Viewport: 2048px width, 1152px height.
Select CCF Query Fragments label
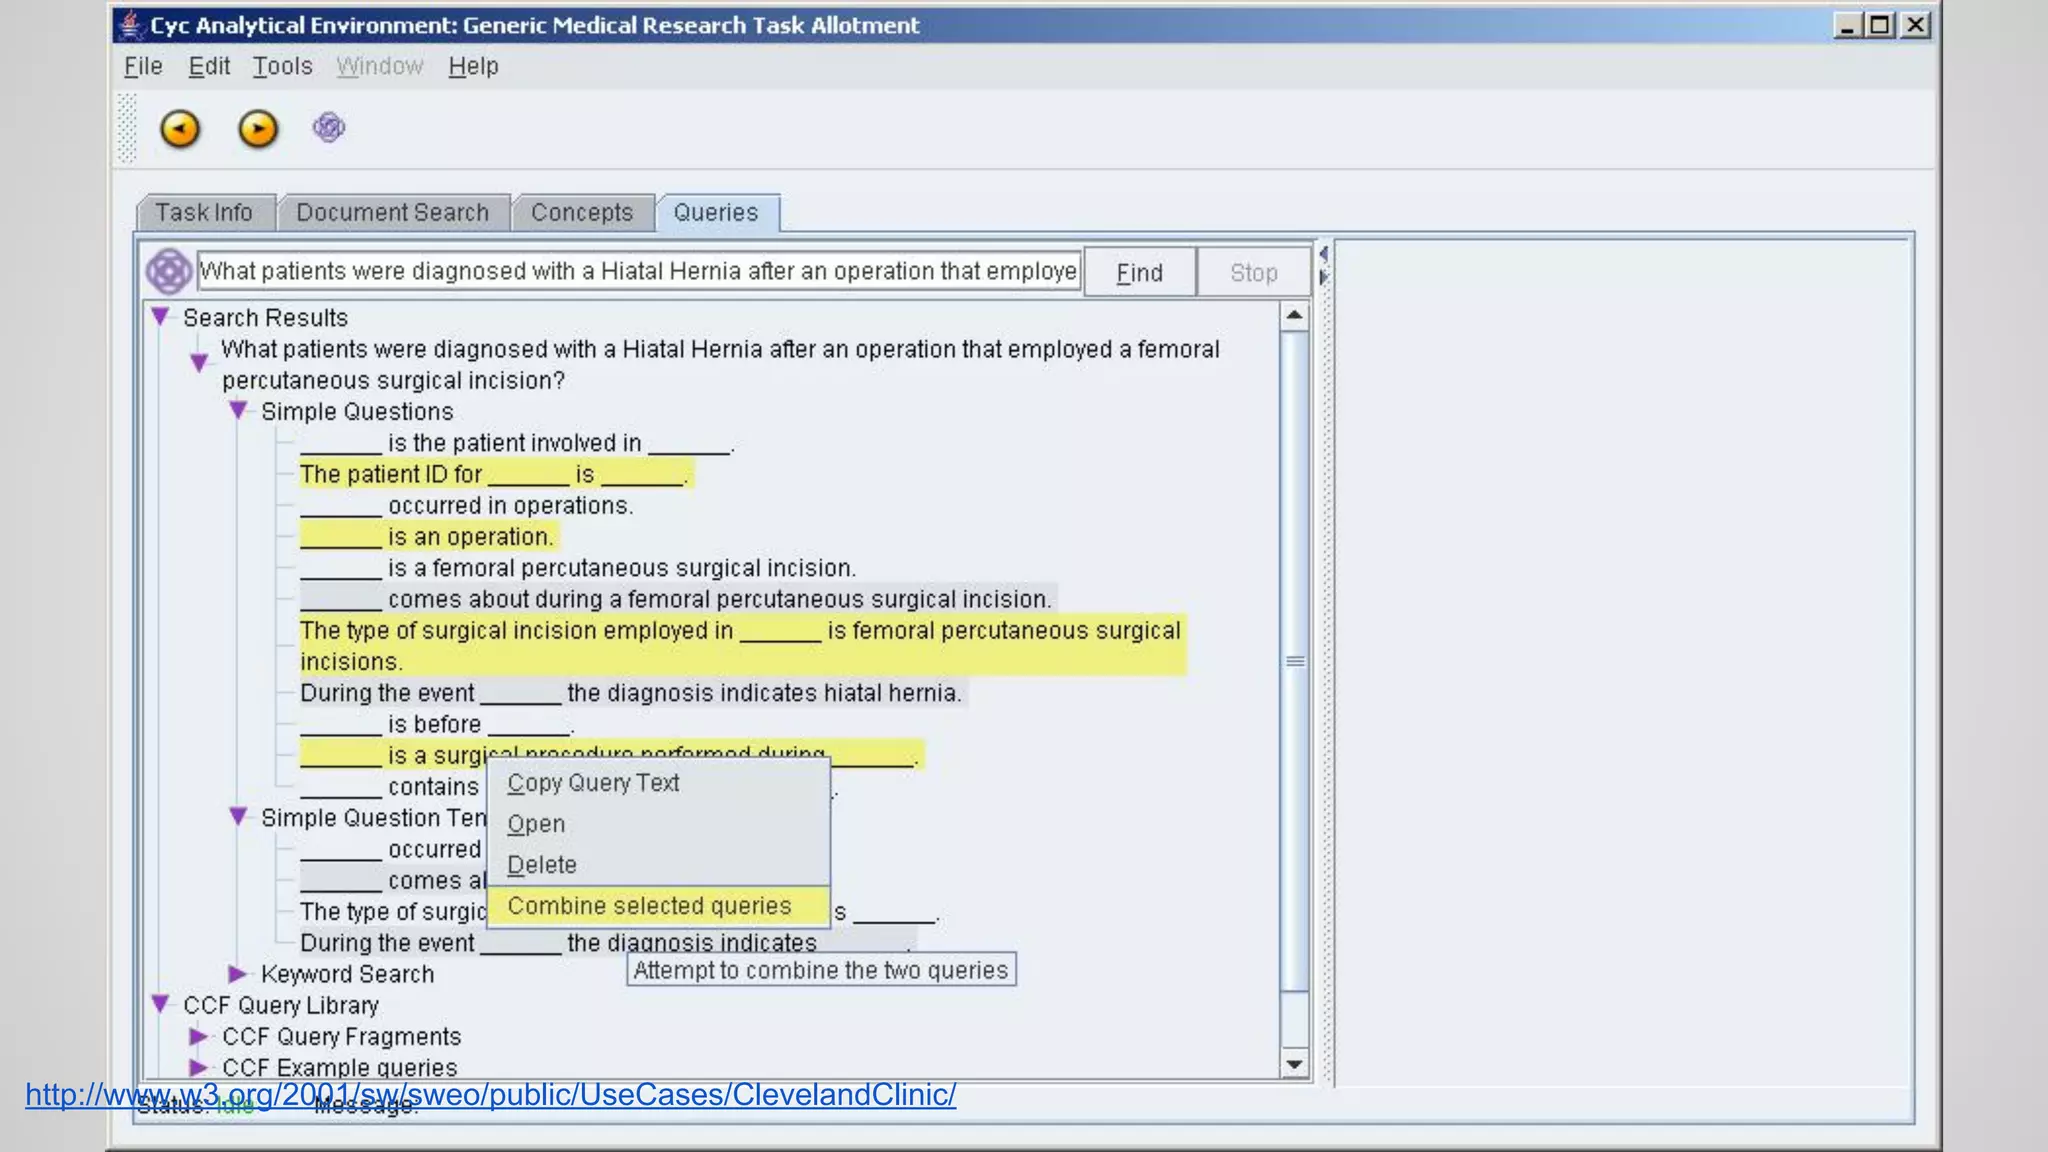341,1036
